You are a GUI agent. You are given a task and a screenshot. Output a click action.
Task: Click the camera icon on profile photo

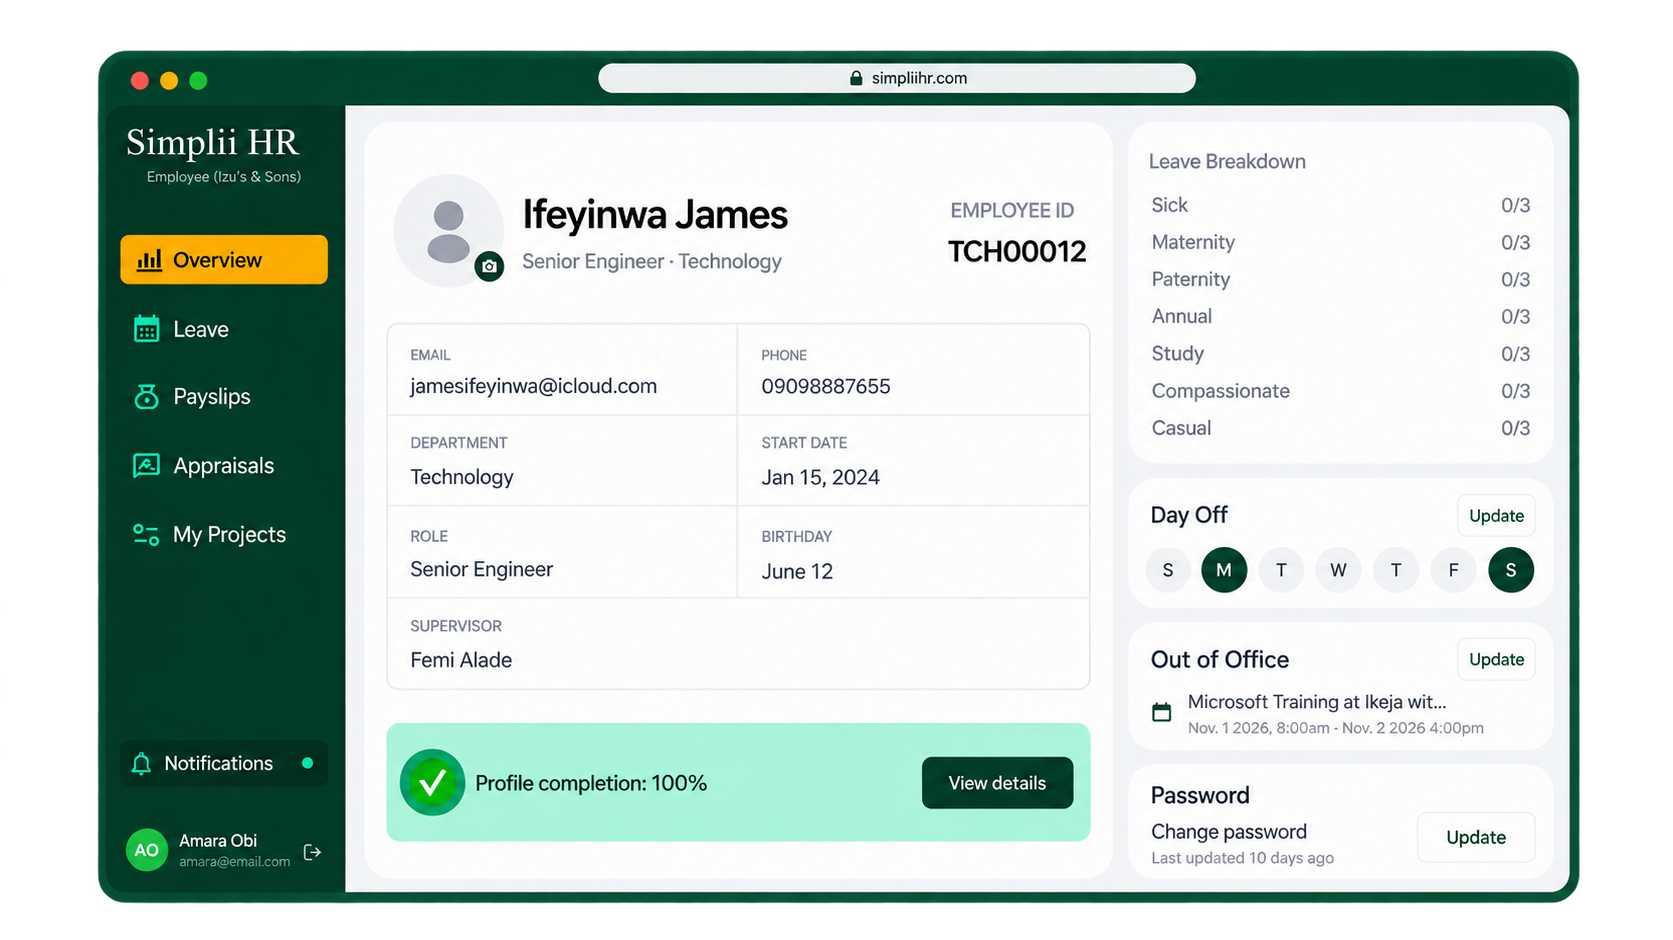click(489, 266)
